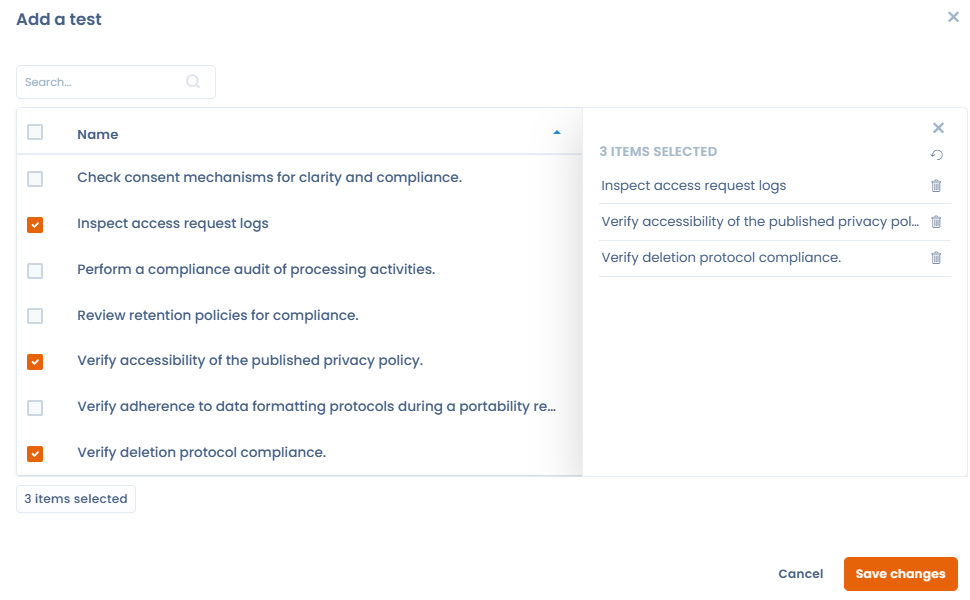970x600 pixels.
Task: Uncheck 'Verify accessibility of the published privacy policy'
Action: click(x=35, y=362)
